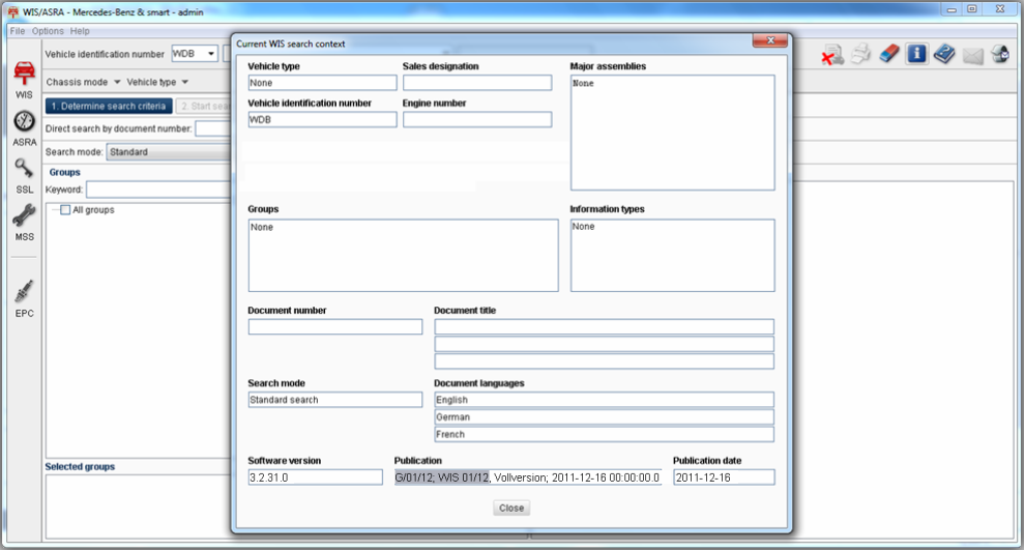Click the Software version 3.2.31.0 field
This screenshot has height=550, width=1024.
315,477
